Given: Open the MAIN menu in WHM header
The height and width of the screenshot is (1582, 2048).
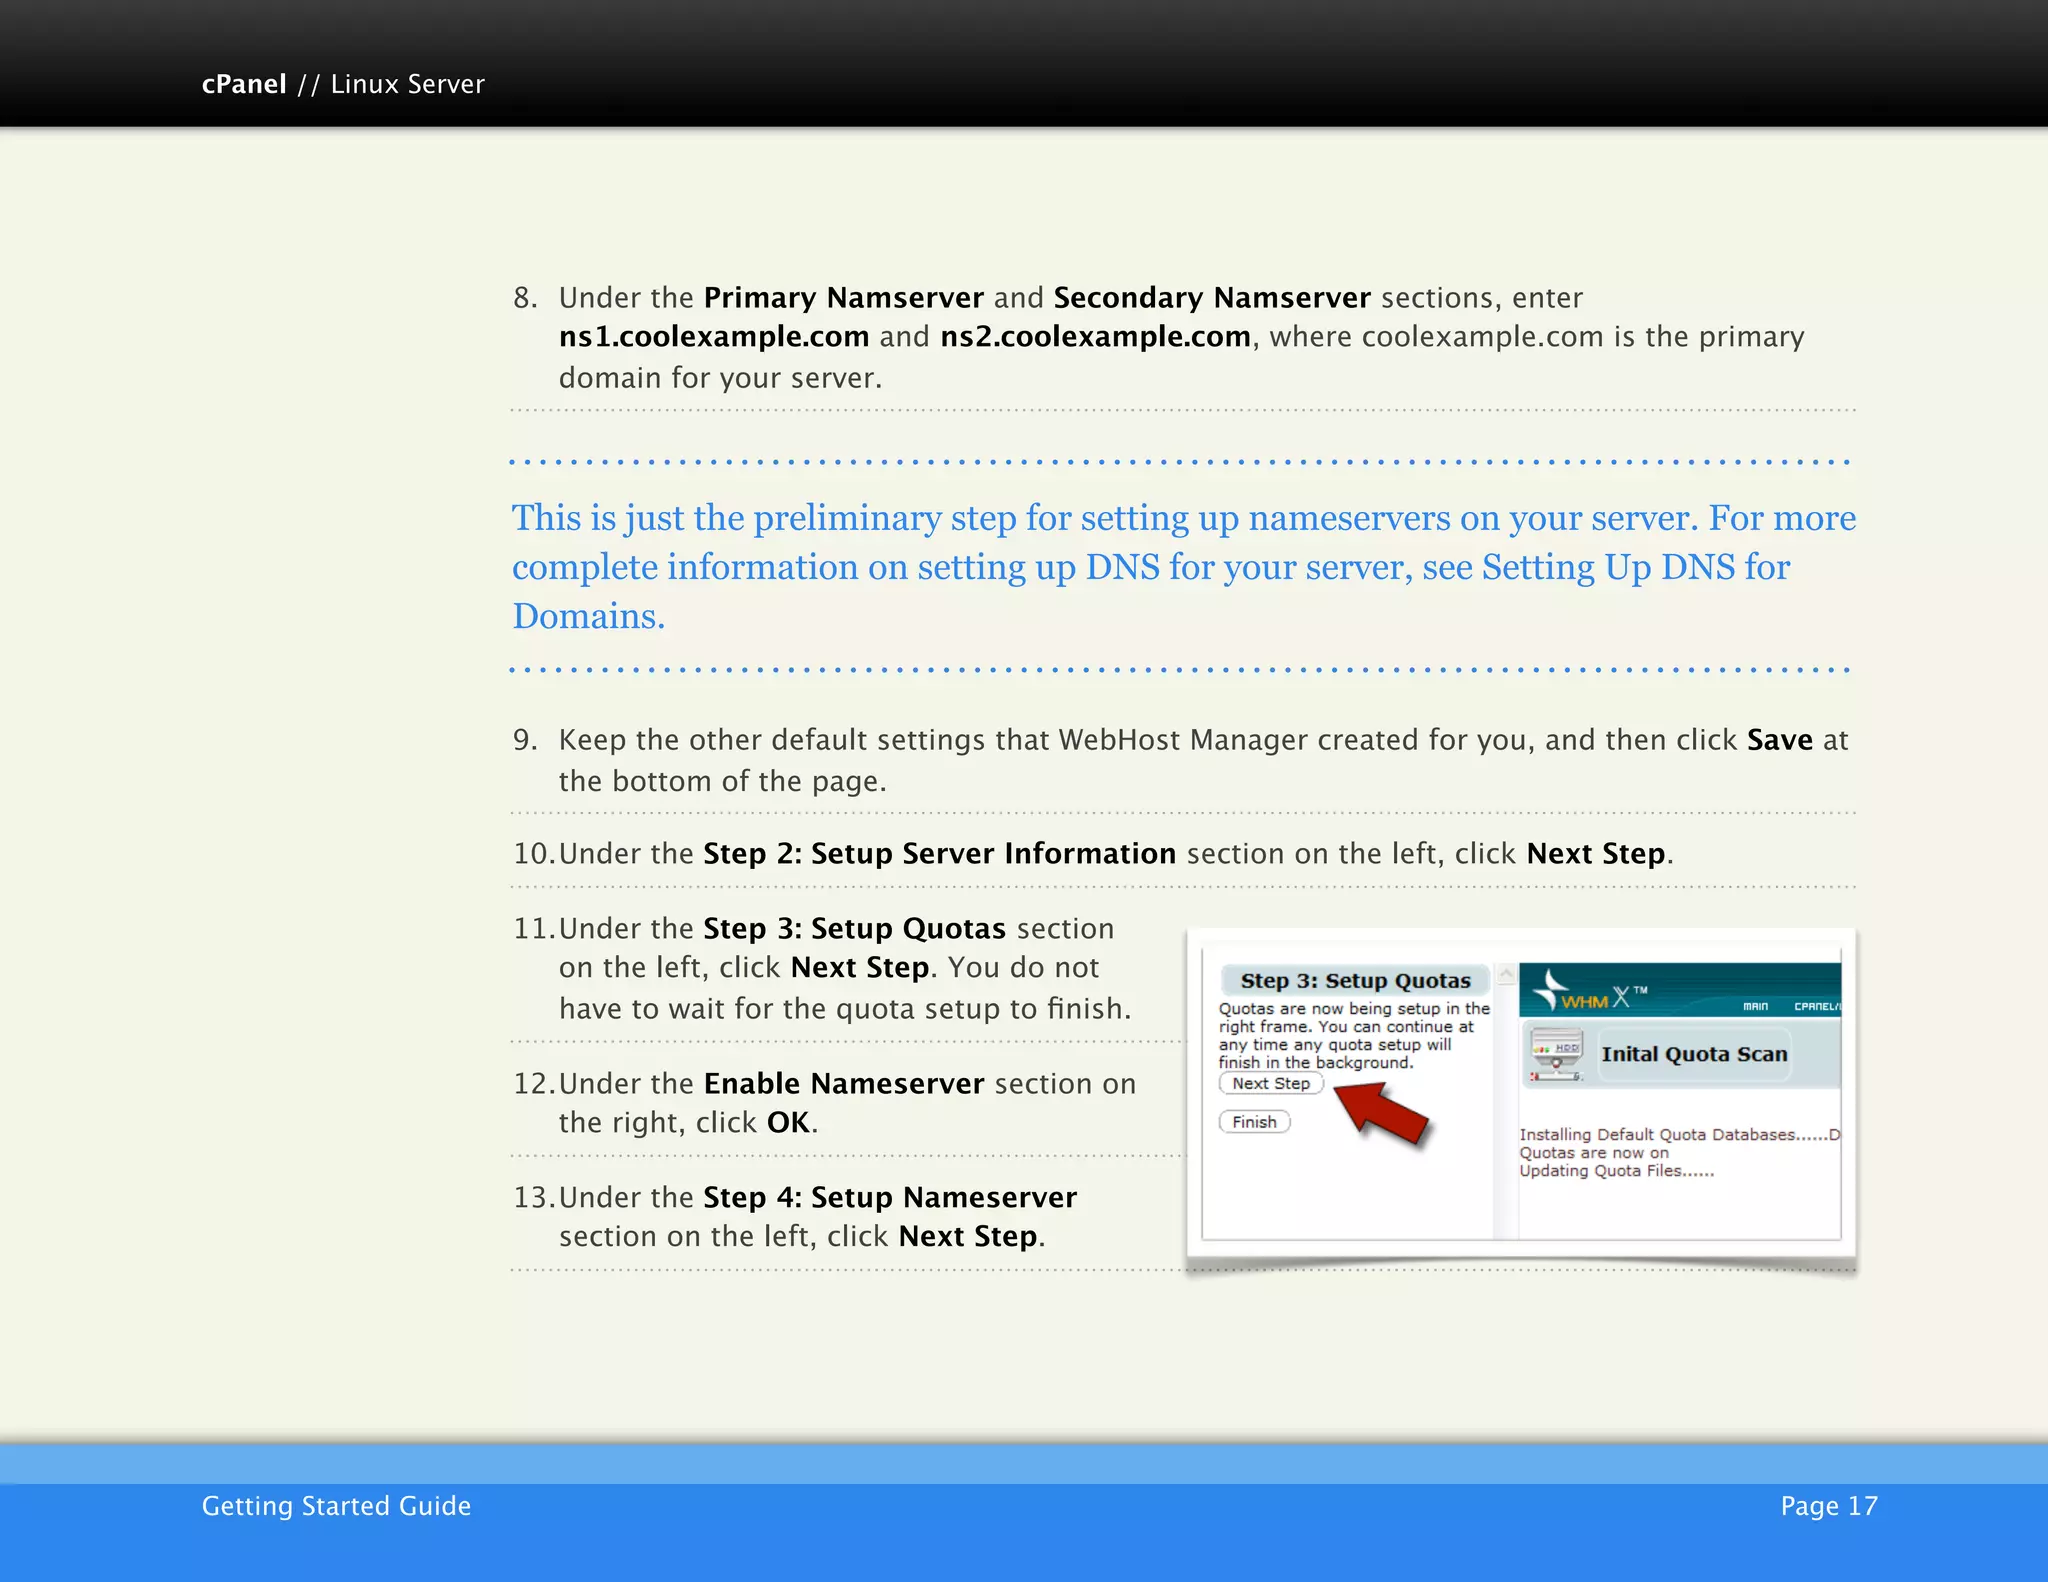Looking at the screenshot, I should click(1755, 1006).
